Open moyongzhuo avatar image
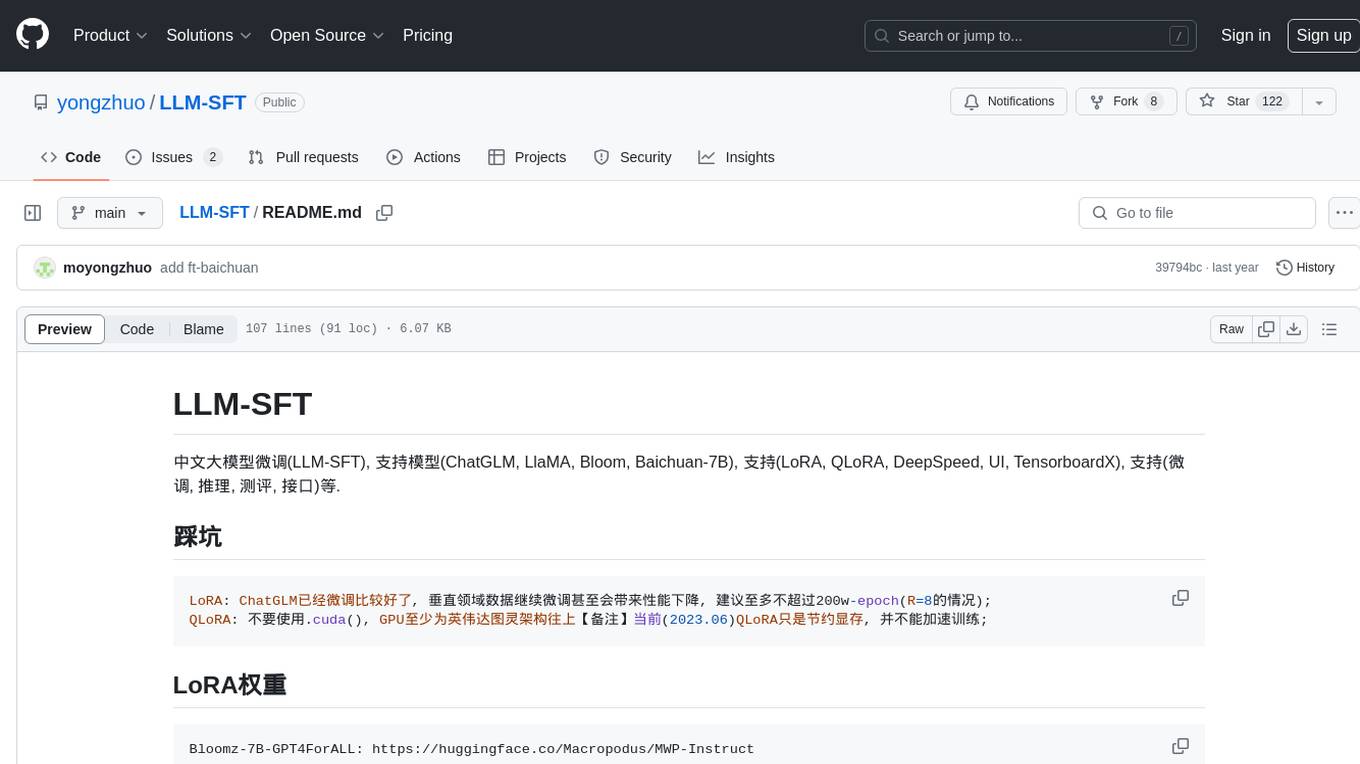This screenshot has height=764, width=1360. pos(44,268)
